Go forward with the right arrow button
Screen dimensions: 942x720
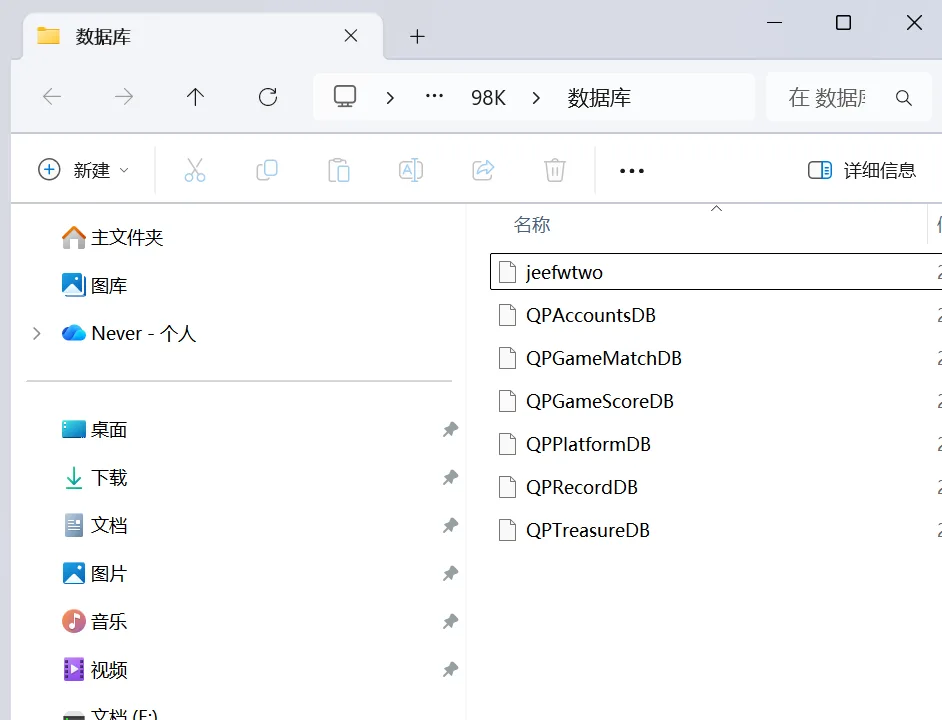coord(124,97)
